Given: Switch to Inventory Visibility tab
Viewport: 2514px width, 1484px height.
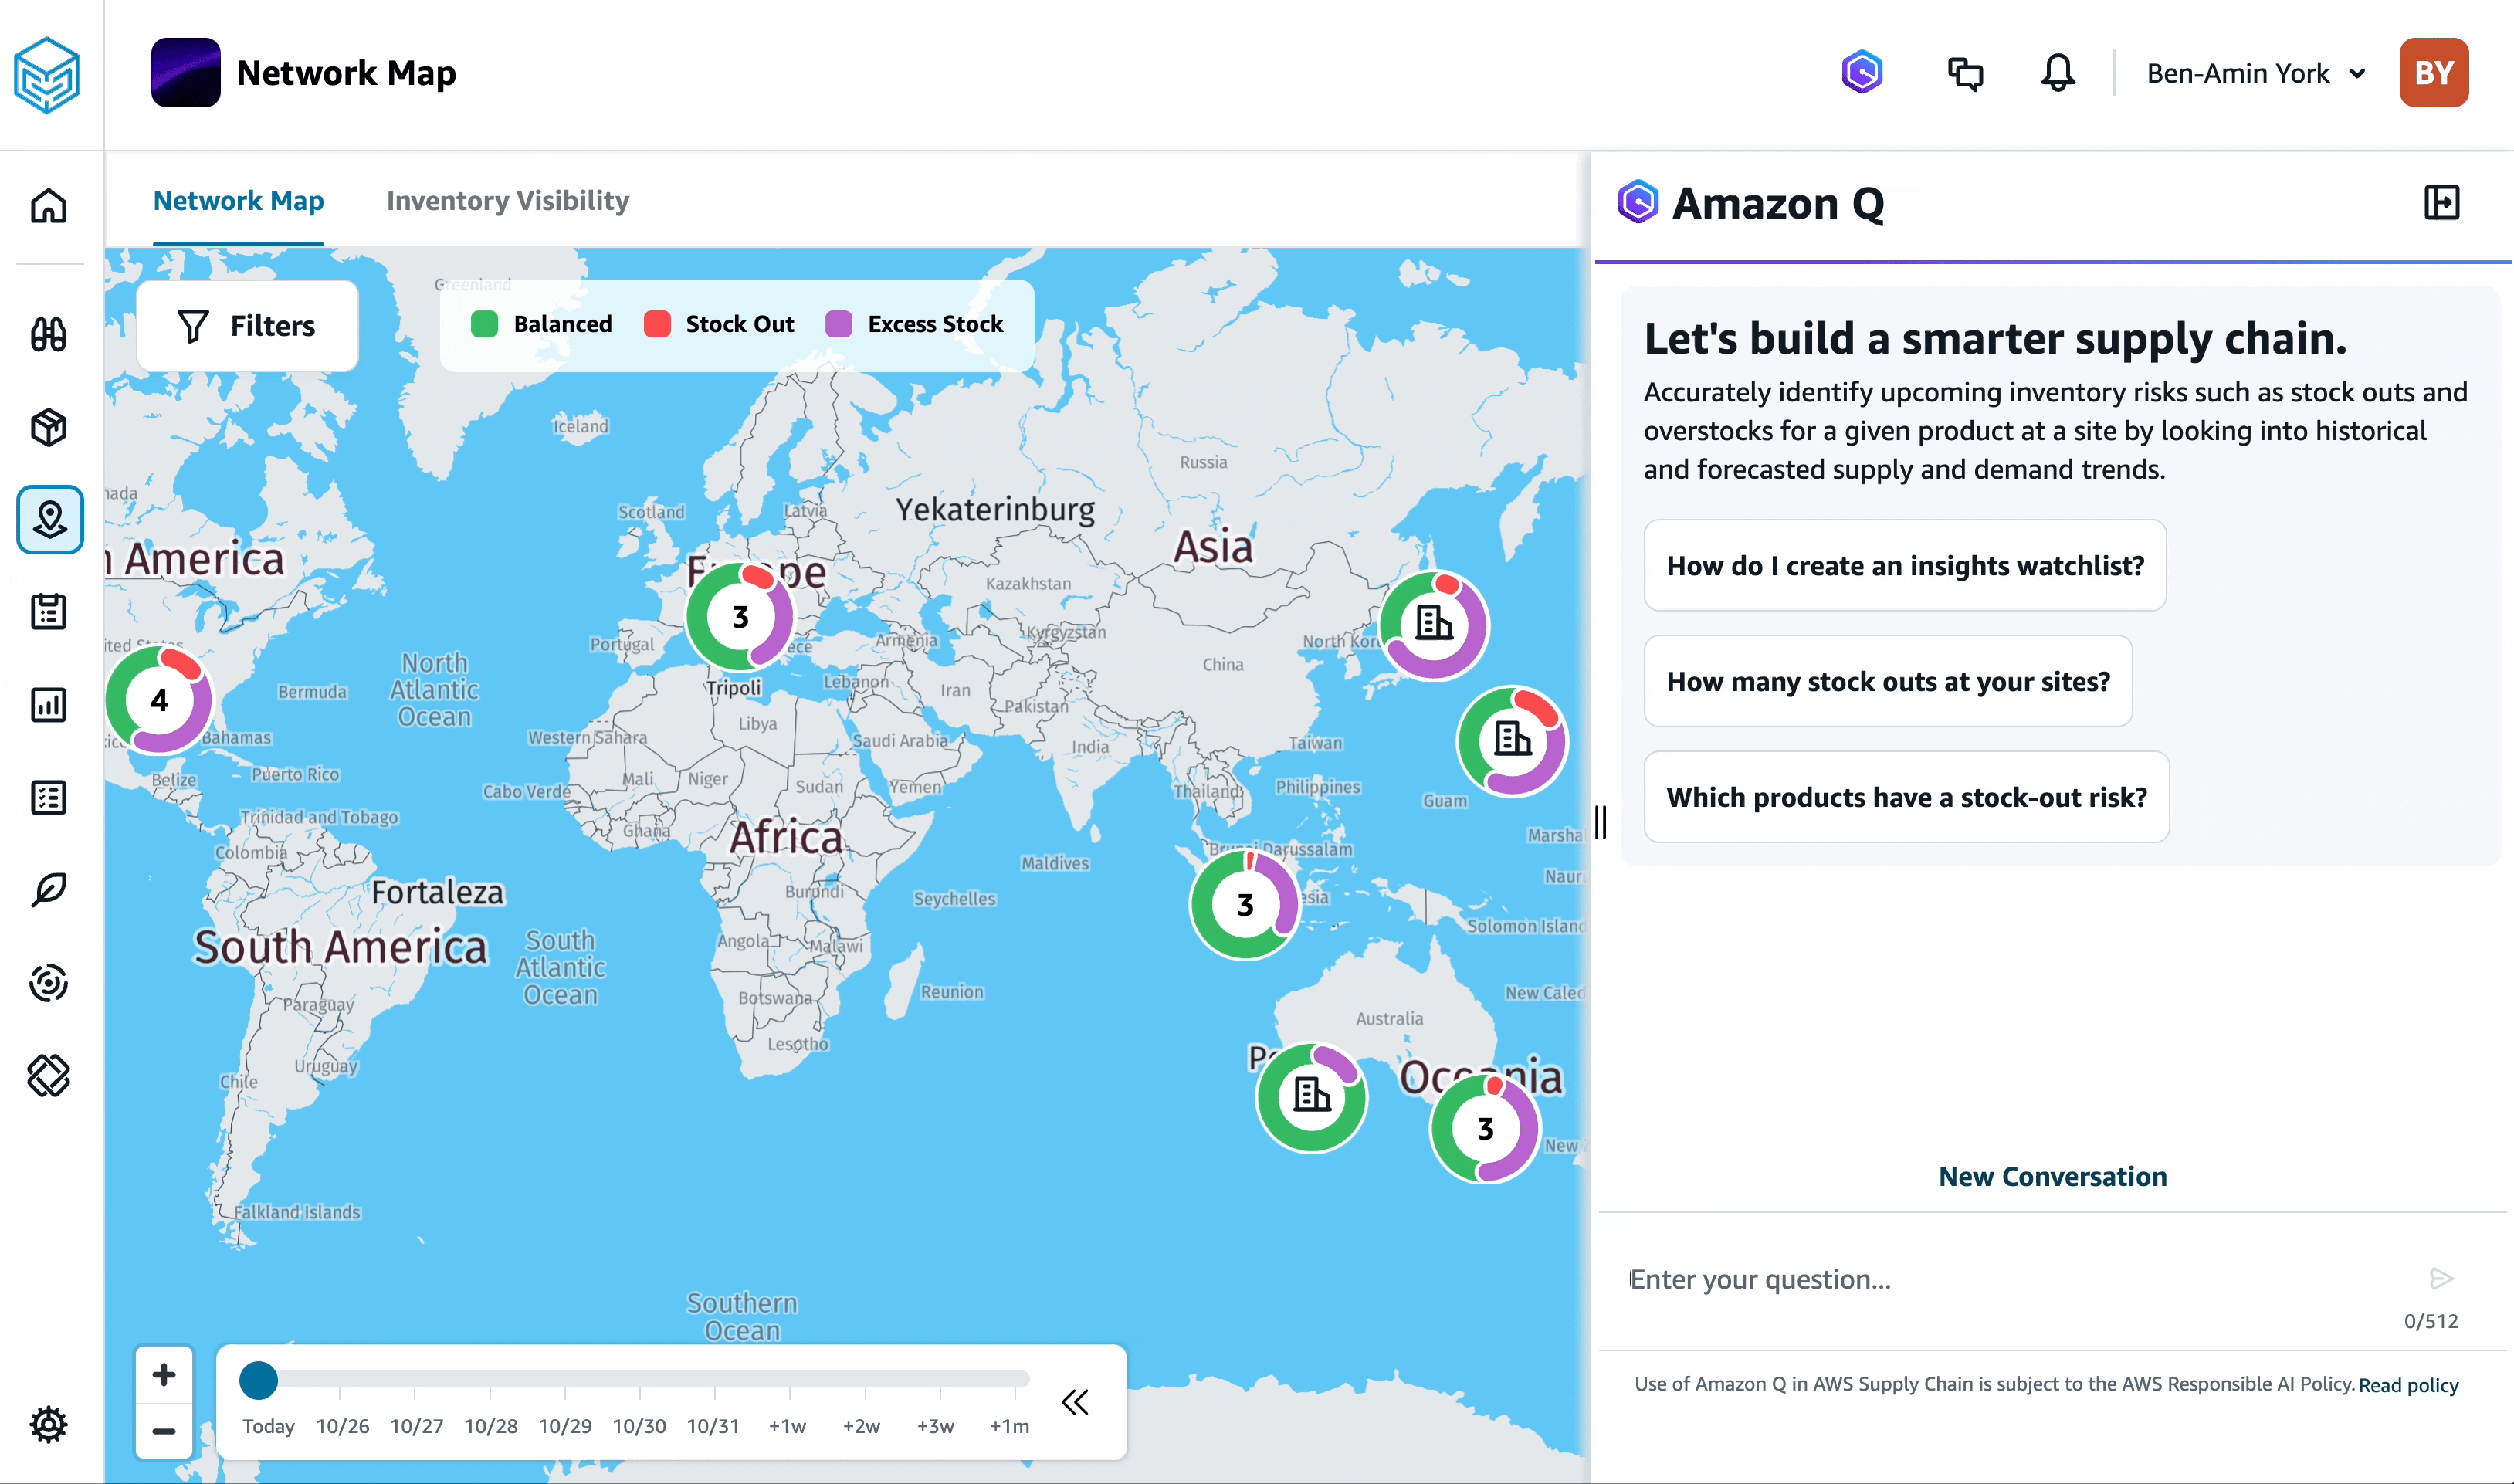Looking at the screenshot, I should (507, 201).
